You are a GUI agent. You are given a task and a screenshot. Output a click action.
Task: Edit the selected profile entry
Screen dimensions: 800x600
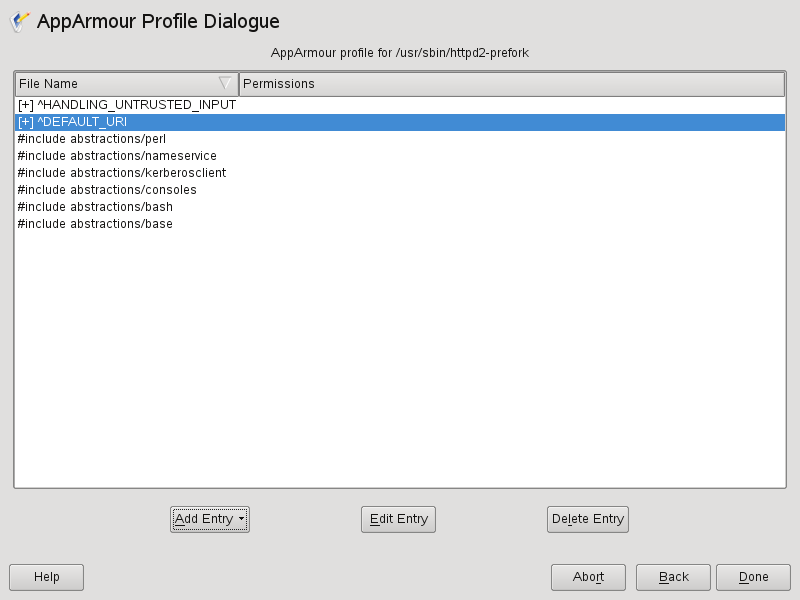398,519
